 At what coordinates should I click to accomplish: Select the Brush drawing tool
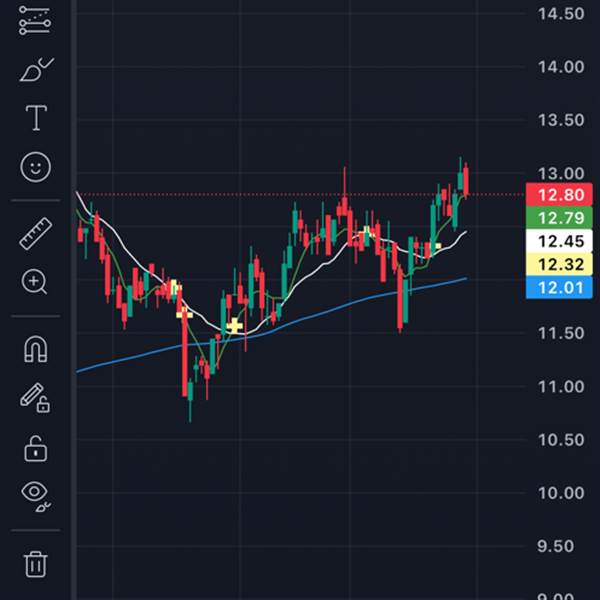[36, 70]
